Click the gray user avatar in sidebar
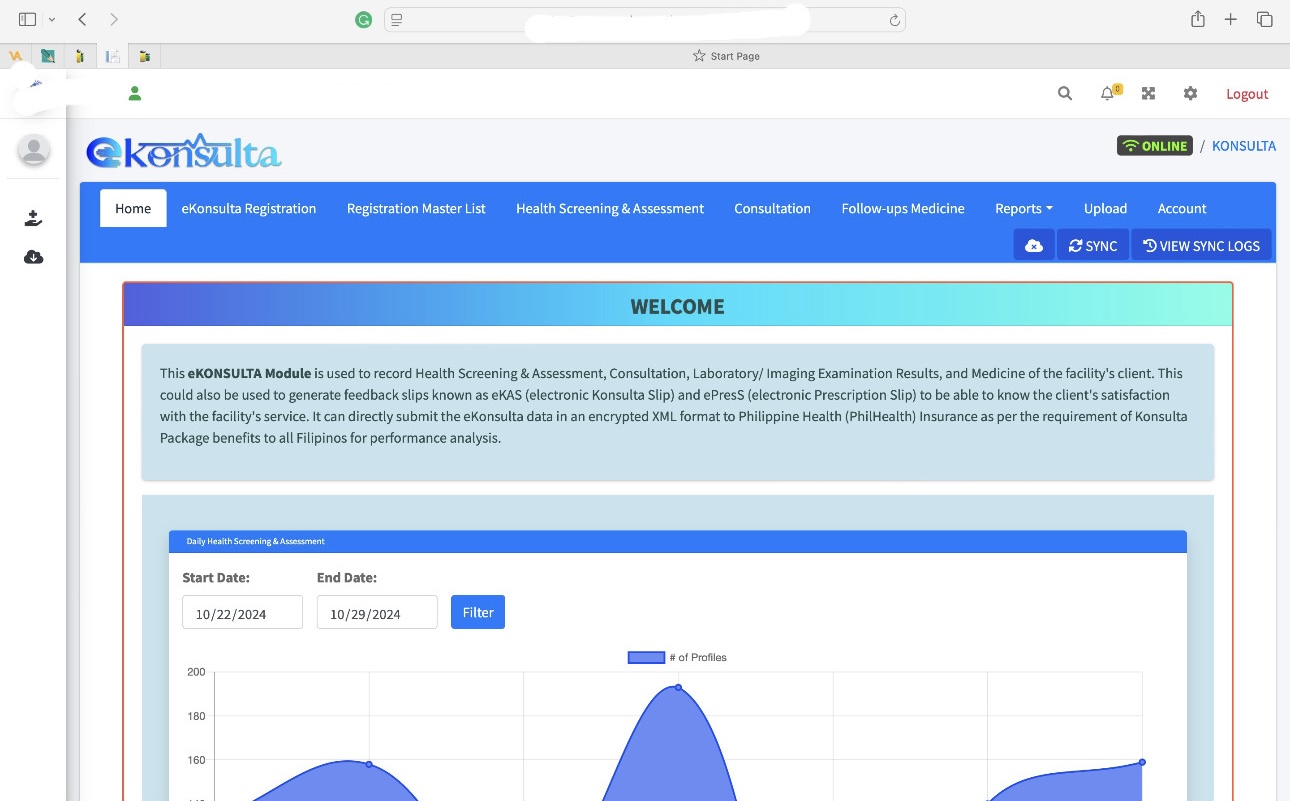Screen dimensions: 1290x801 (x=34, y=150)
